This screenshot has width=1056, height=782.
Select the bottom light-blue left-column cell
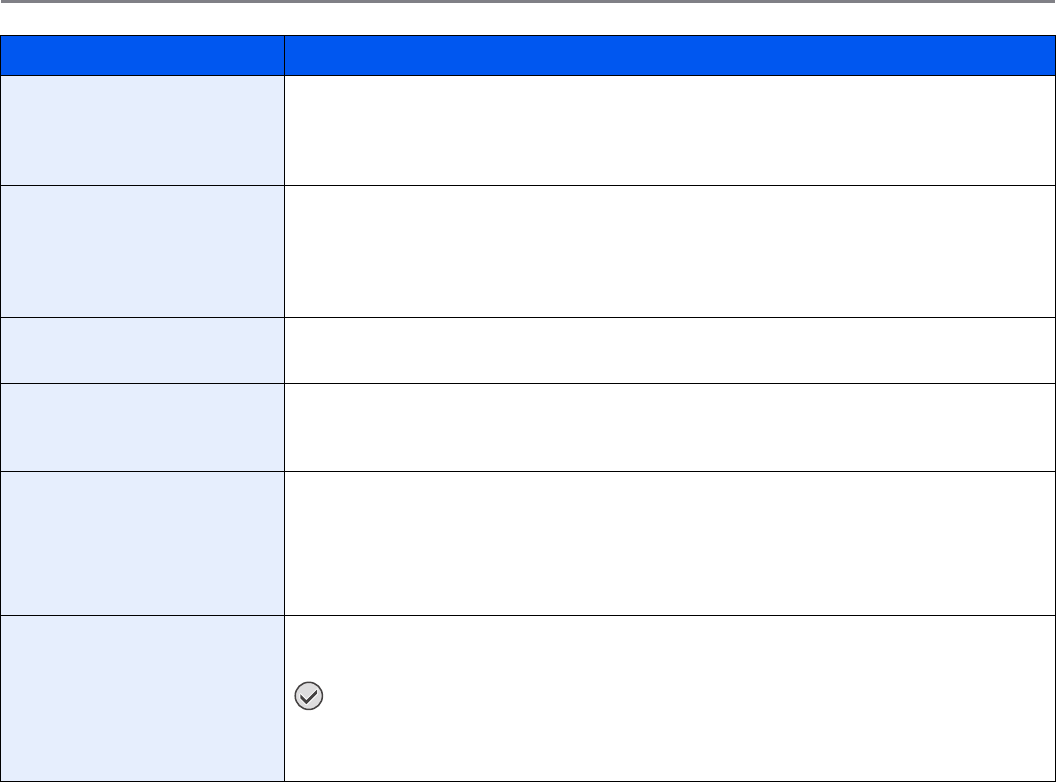[x=142, y=697]
